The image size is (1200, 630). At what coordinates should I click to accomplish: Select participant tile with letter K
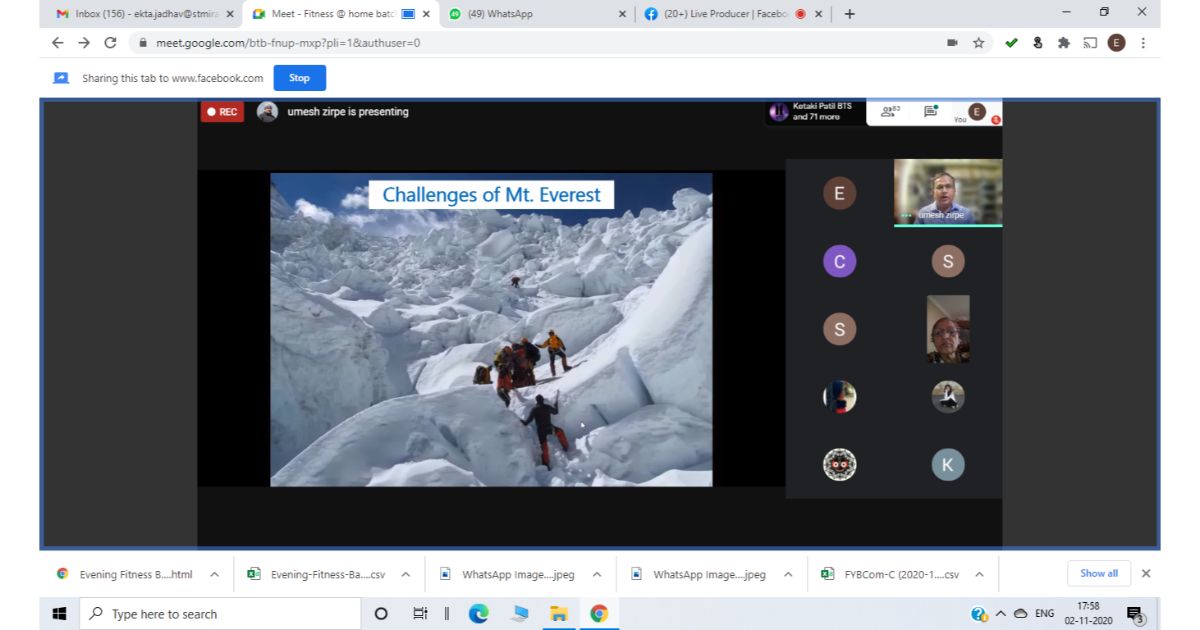pyautogui.click(x=948, y=465)
